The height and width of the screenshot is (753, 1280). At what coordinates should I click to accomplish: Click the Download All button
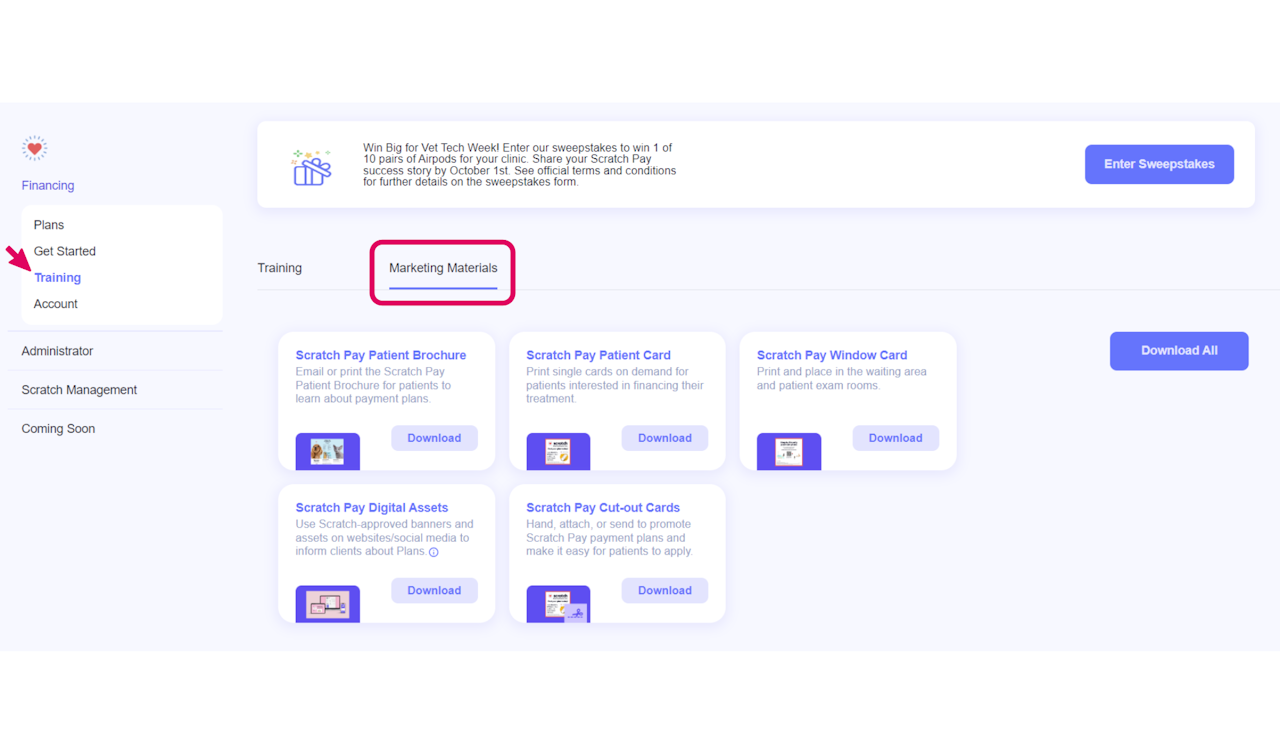pyautogui.click(x=1179, y=351)
